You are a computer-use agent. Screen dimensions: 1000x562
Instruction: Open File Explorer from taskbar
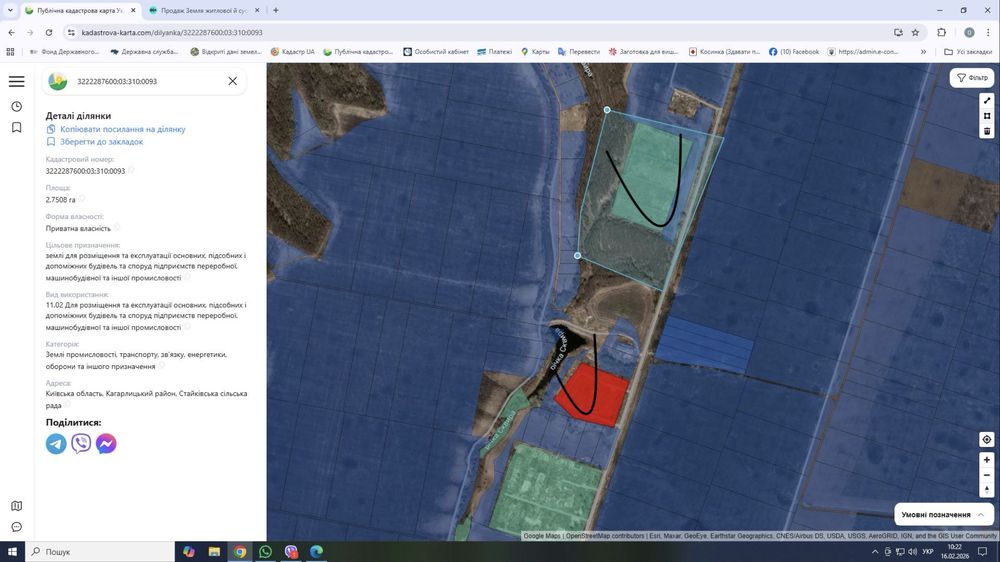[x=214, y=552]
